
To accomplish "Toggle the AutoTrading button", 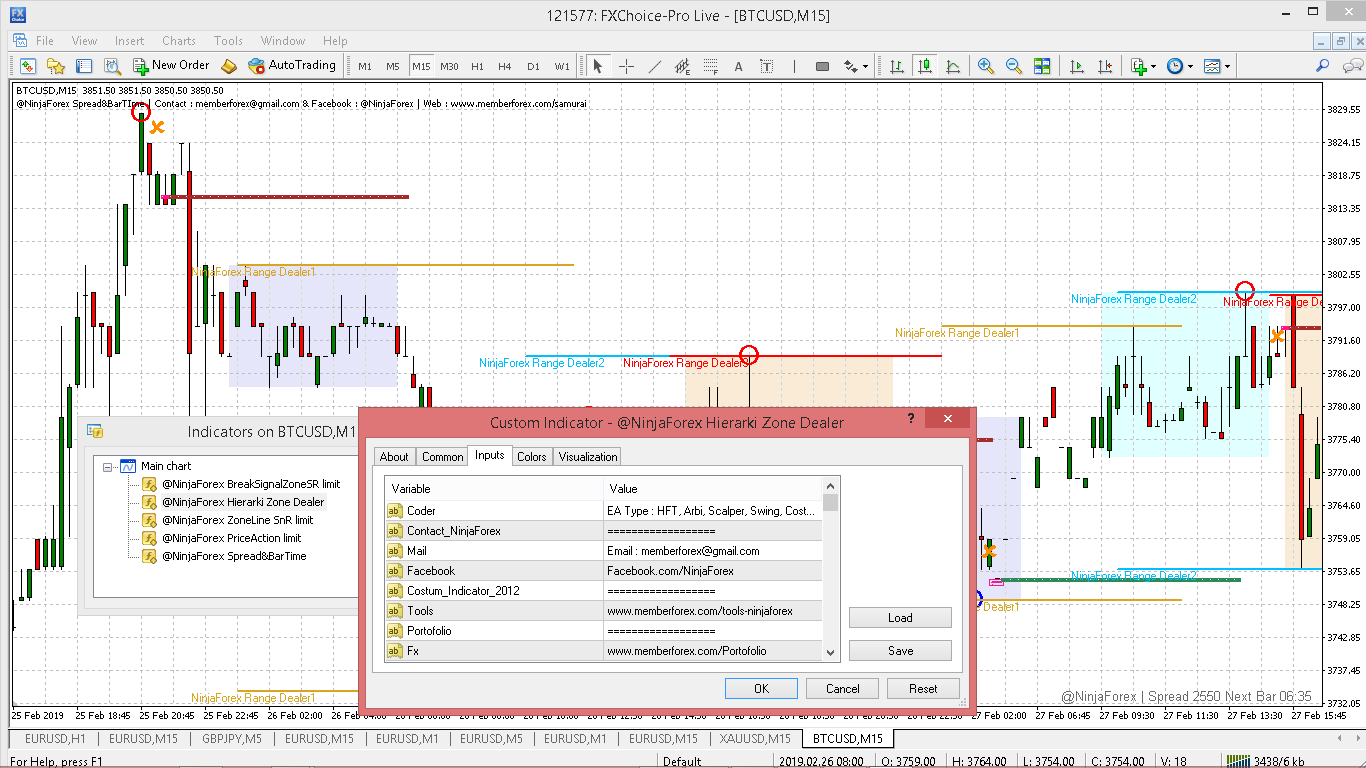I will pyautogui.click(x=293, y=66).
